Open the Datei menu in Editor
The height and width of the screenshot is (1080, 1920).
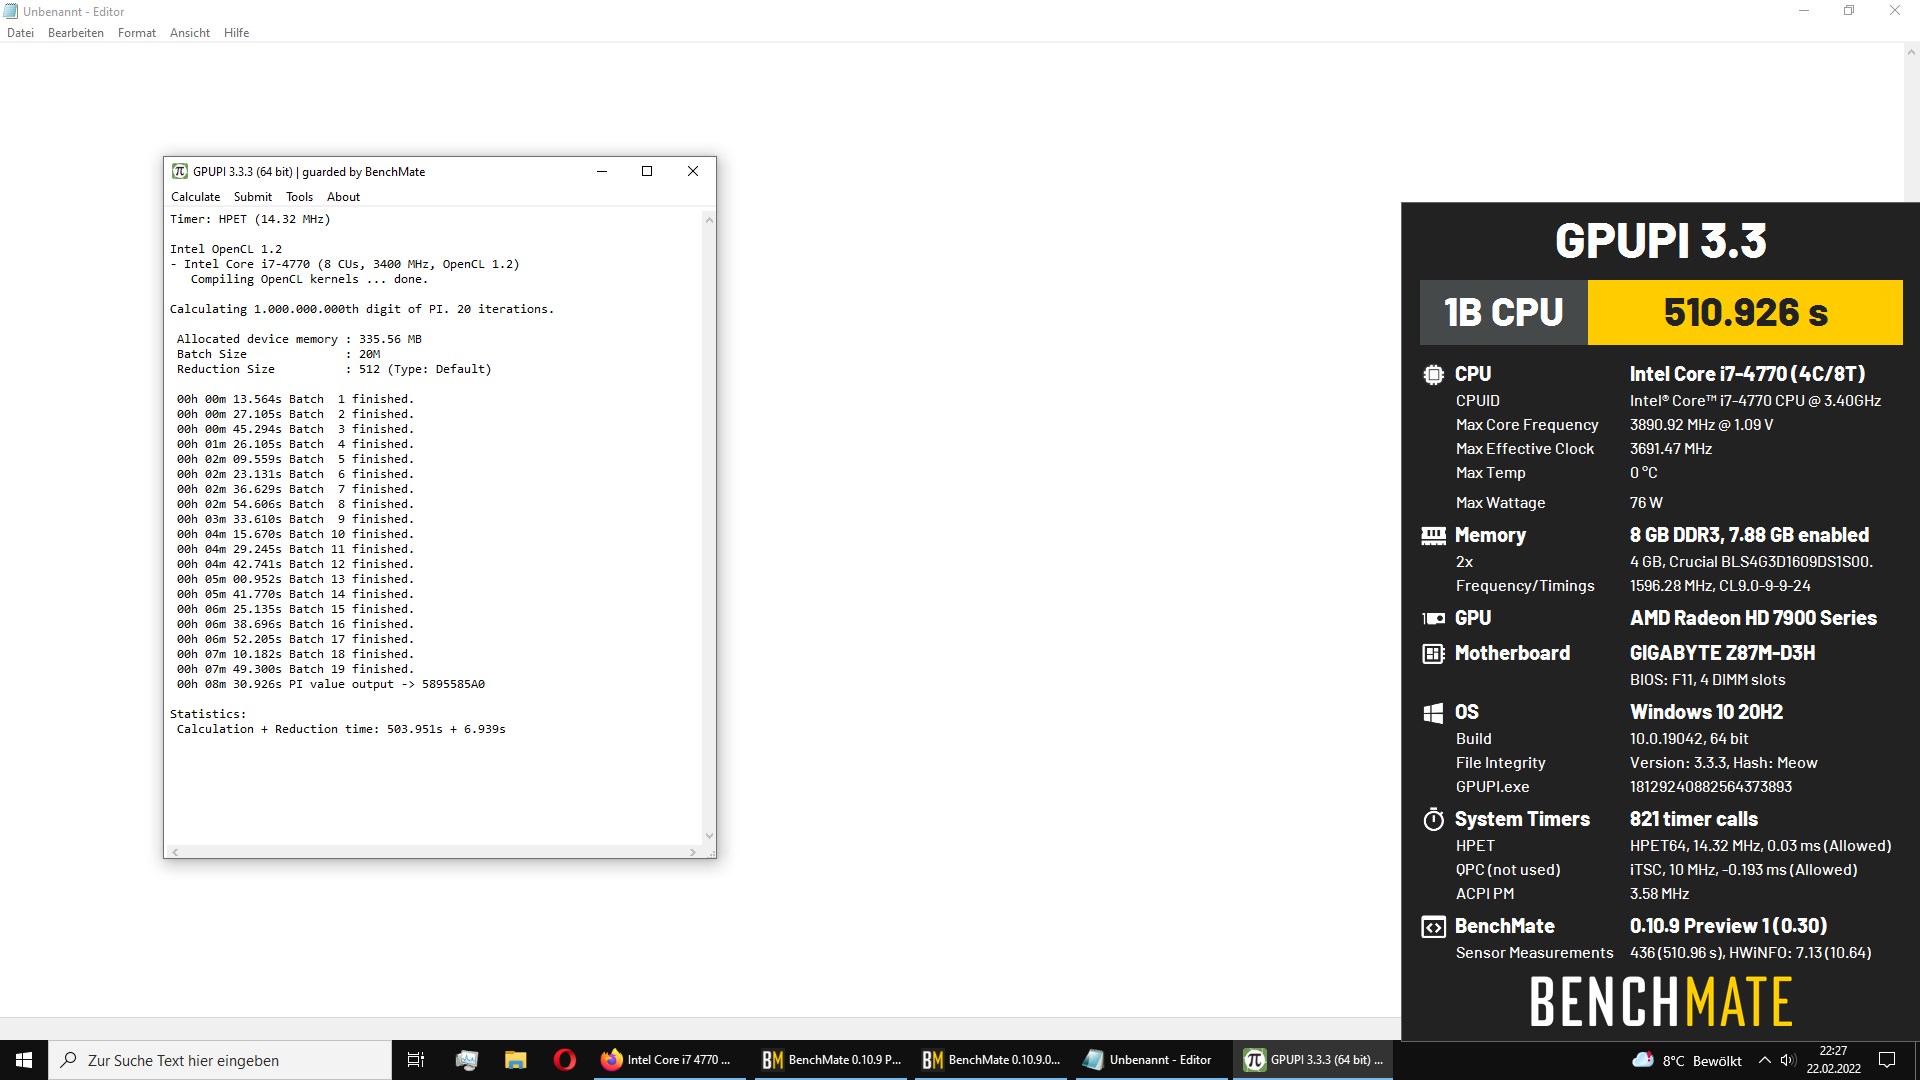pos(20,33)
